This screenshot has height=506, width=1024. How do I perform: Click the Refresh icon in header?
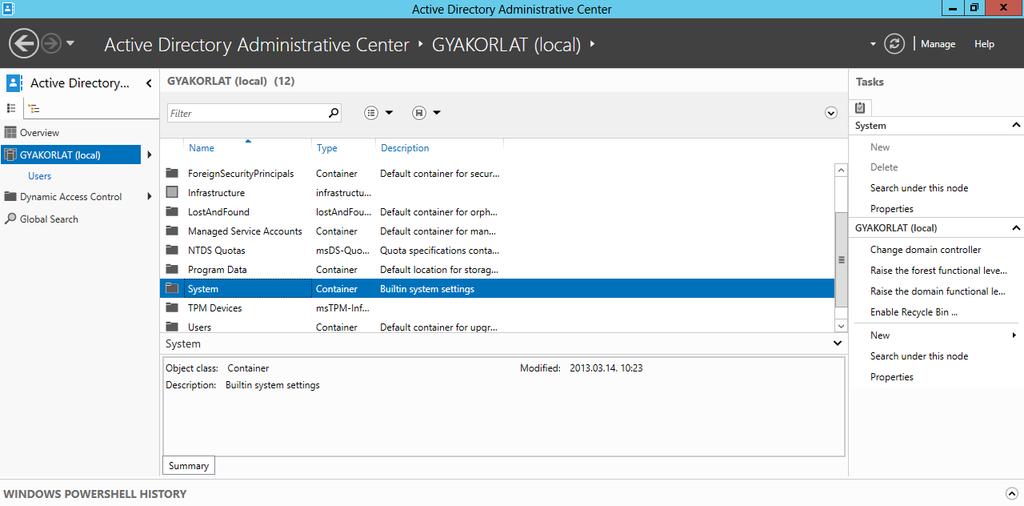click(x=894, y=44)
